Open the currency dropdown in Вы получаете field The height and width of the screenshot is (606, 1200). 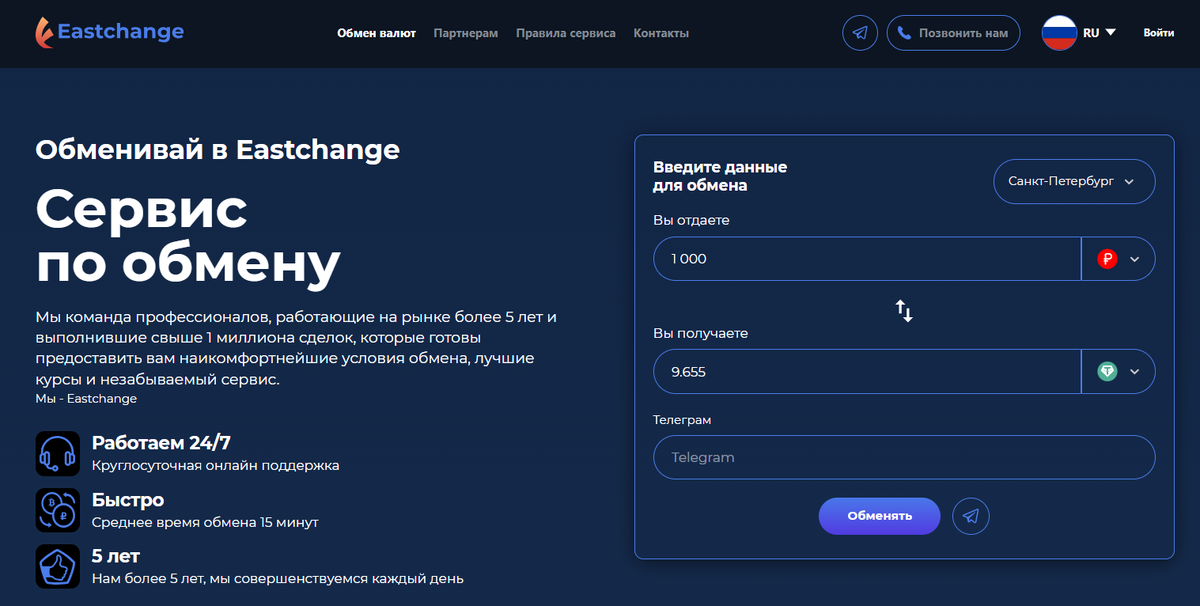pyautogui.click(x=1134, y=371)
